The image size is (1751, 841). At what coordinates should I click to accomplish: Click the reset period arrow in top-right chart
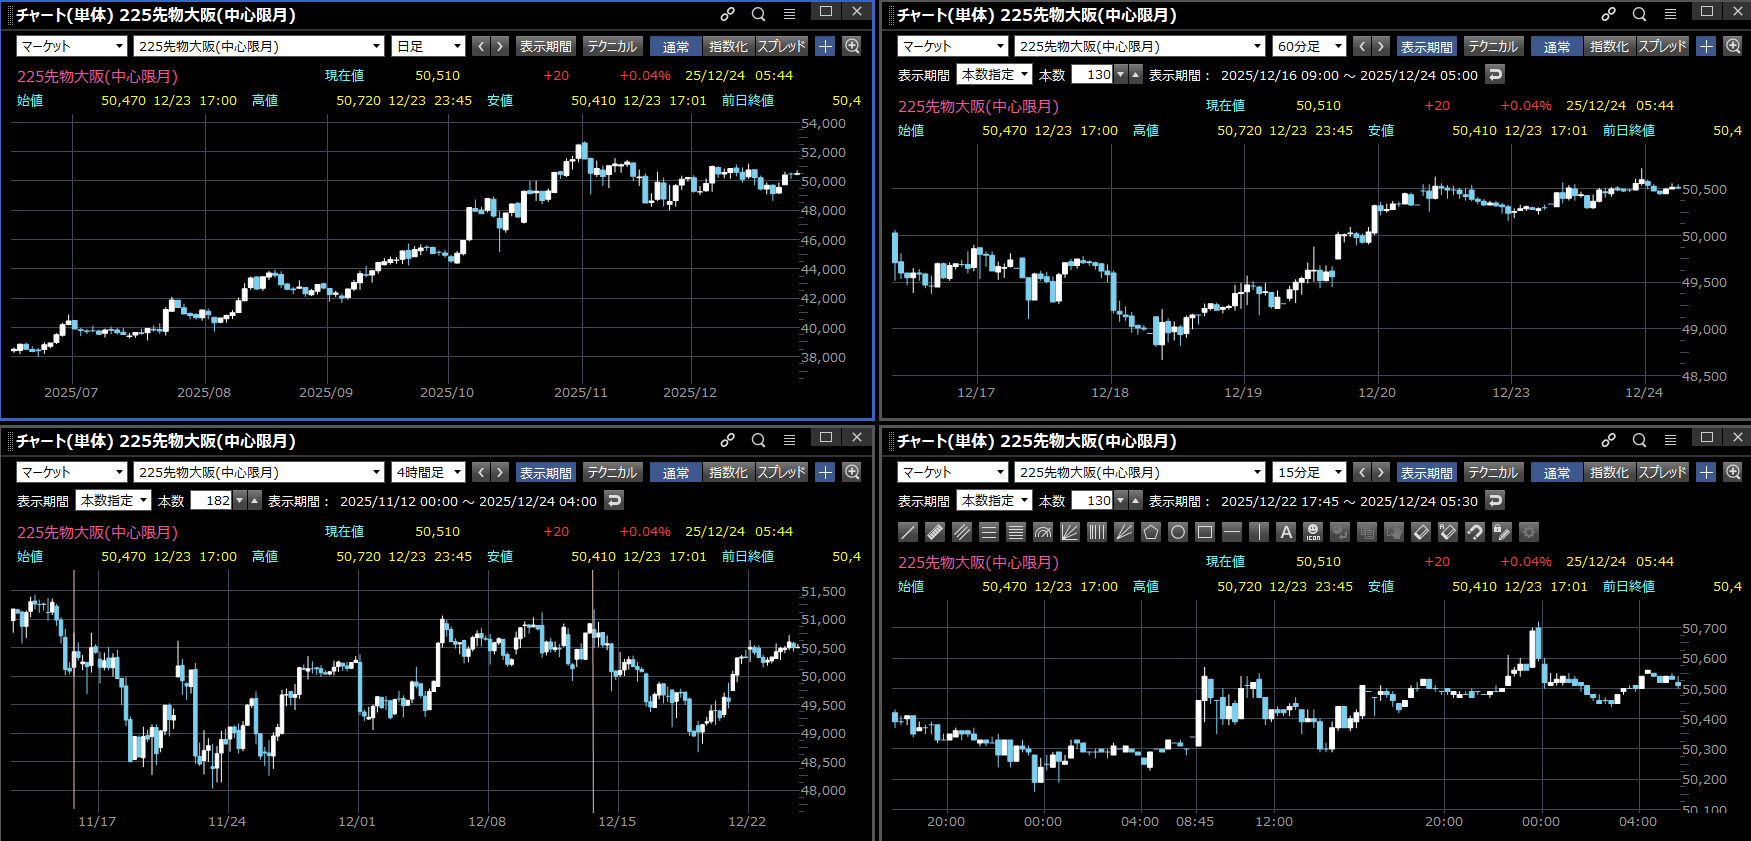1495,74
